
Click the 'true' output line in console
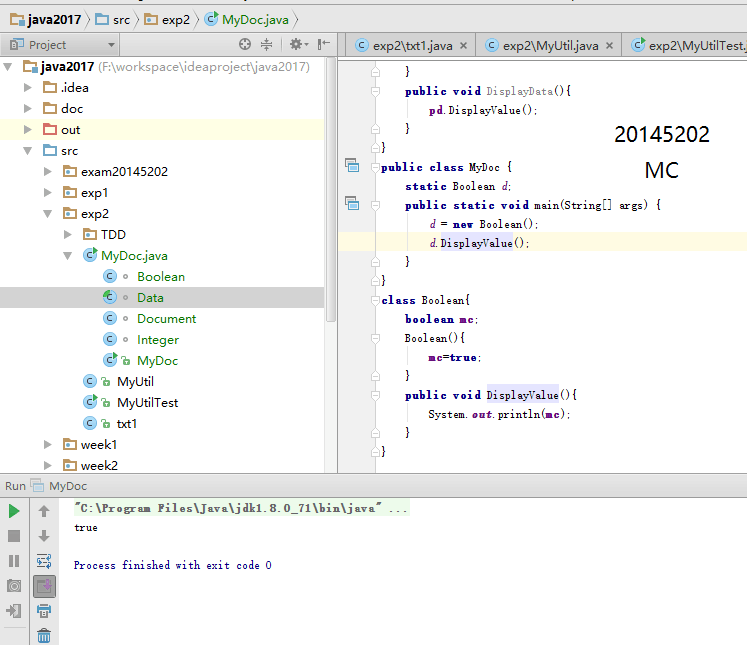pyautogui.click(x=86, y=528)
